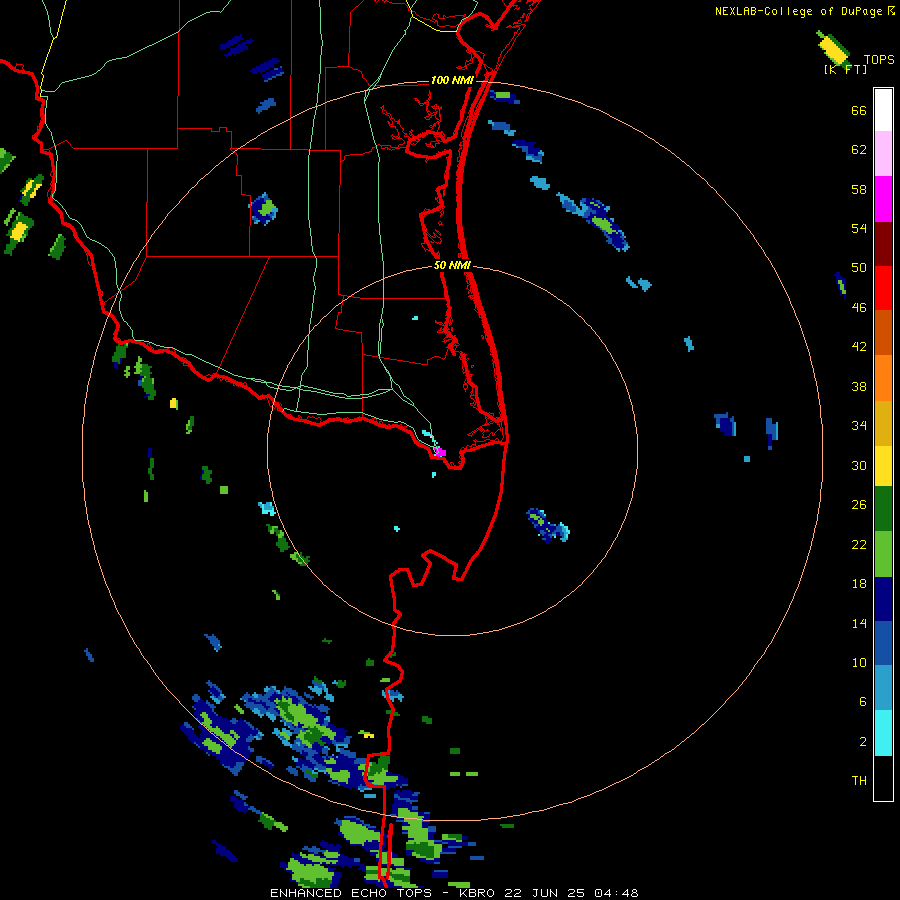Click the 46 value on the legend scale

click(859, 308)
